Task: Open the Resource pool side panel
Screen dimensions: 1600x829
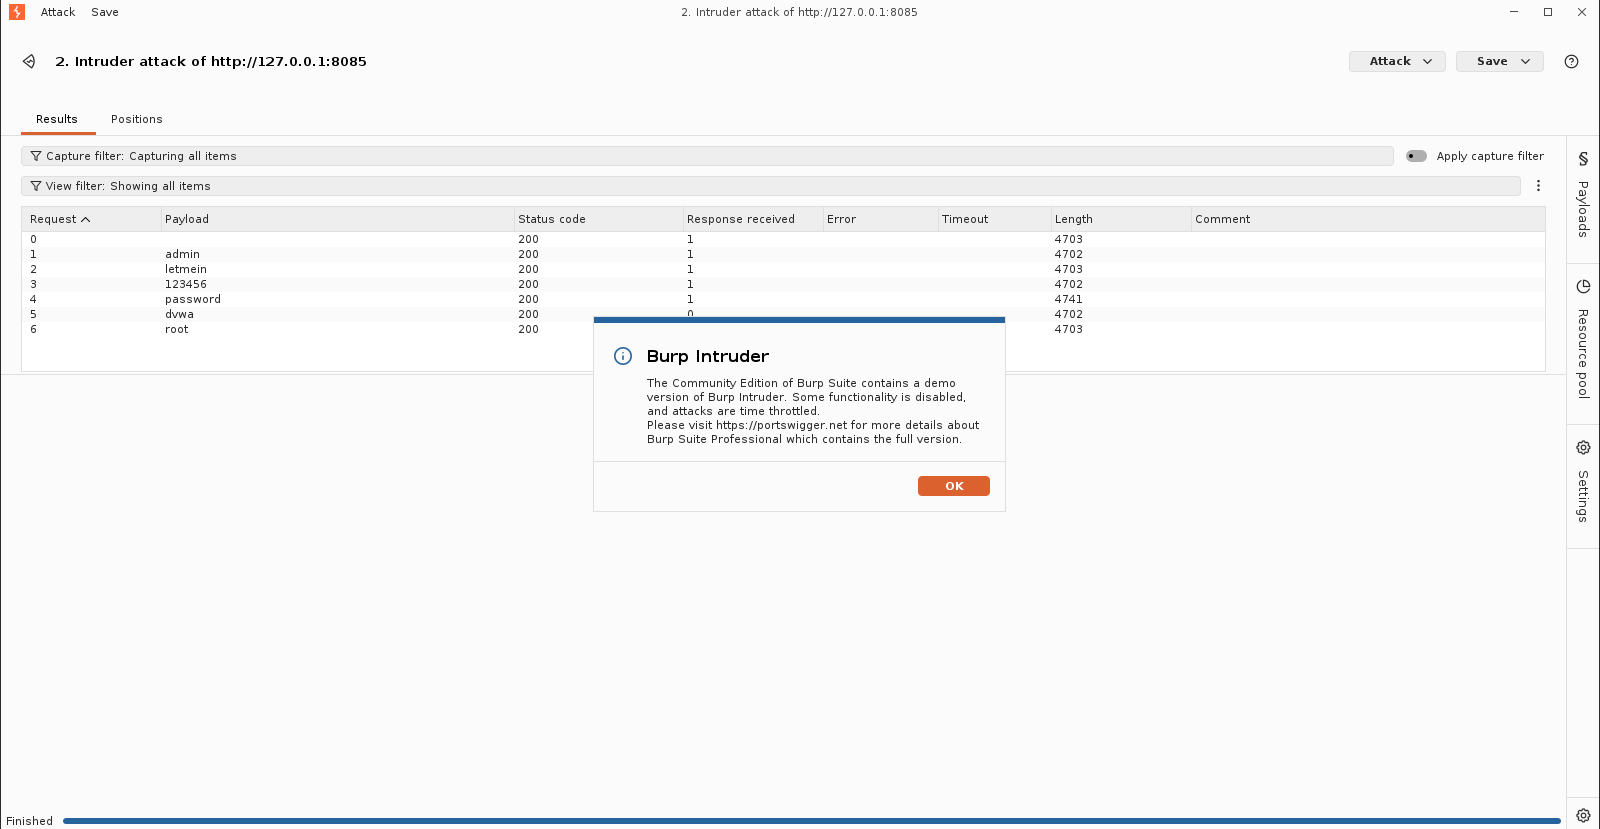Action: tap(1583, 339)
